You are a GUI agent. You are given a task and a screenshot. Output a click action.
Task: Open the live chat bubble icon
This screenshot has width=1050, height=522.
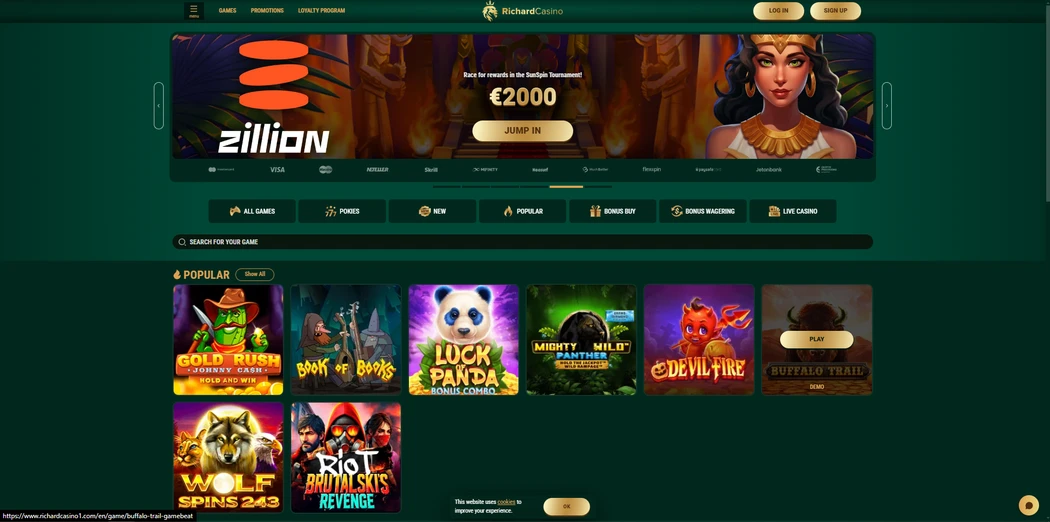[1028, 505]
